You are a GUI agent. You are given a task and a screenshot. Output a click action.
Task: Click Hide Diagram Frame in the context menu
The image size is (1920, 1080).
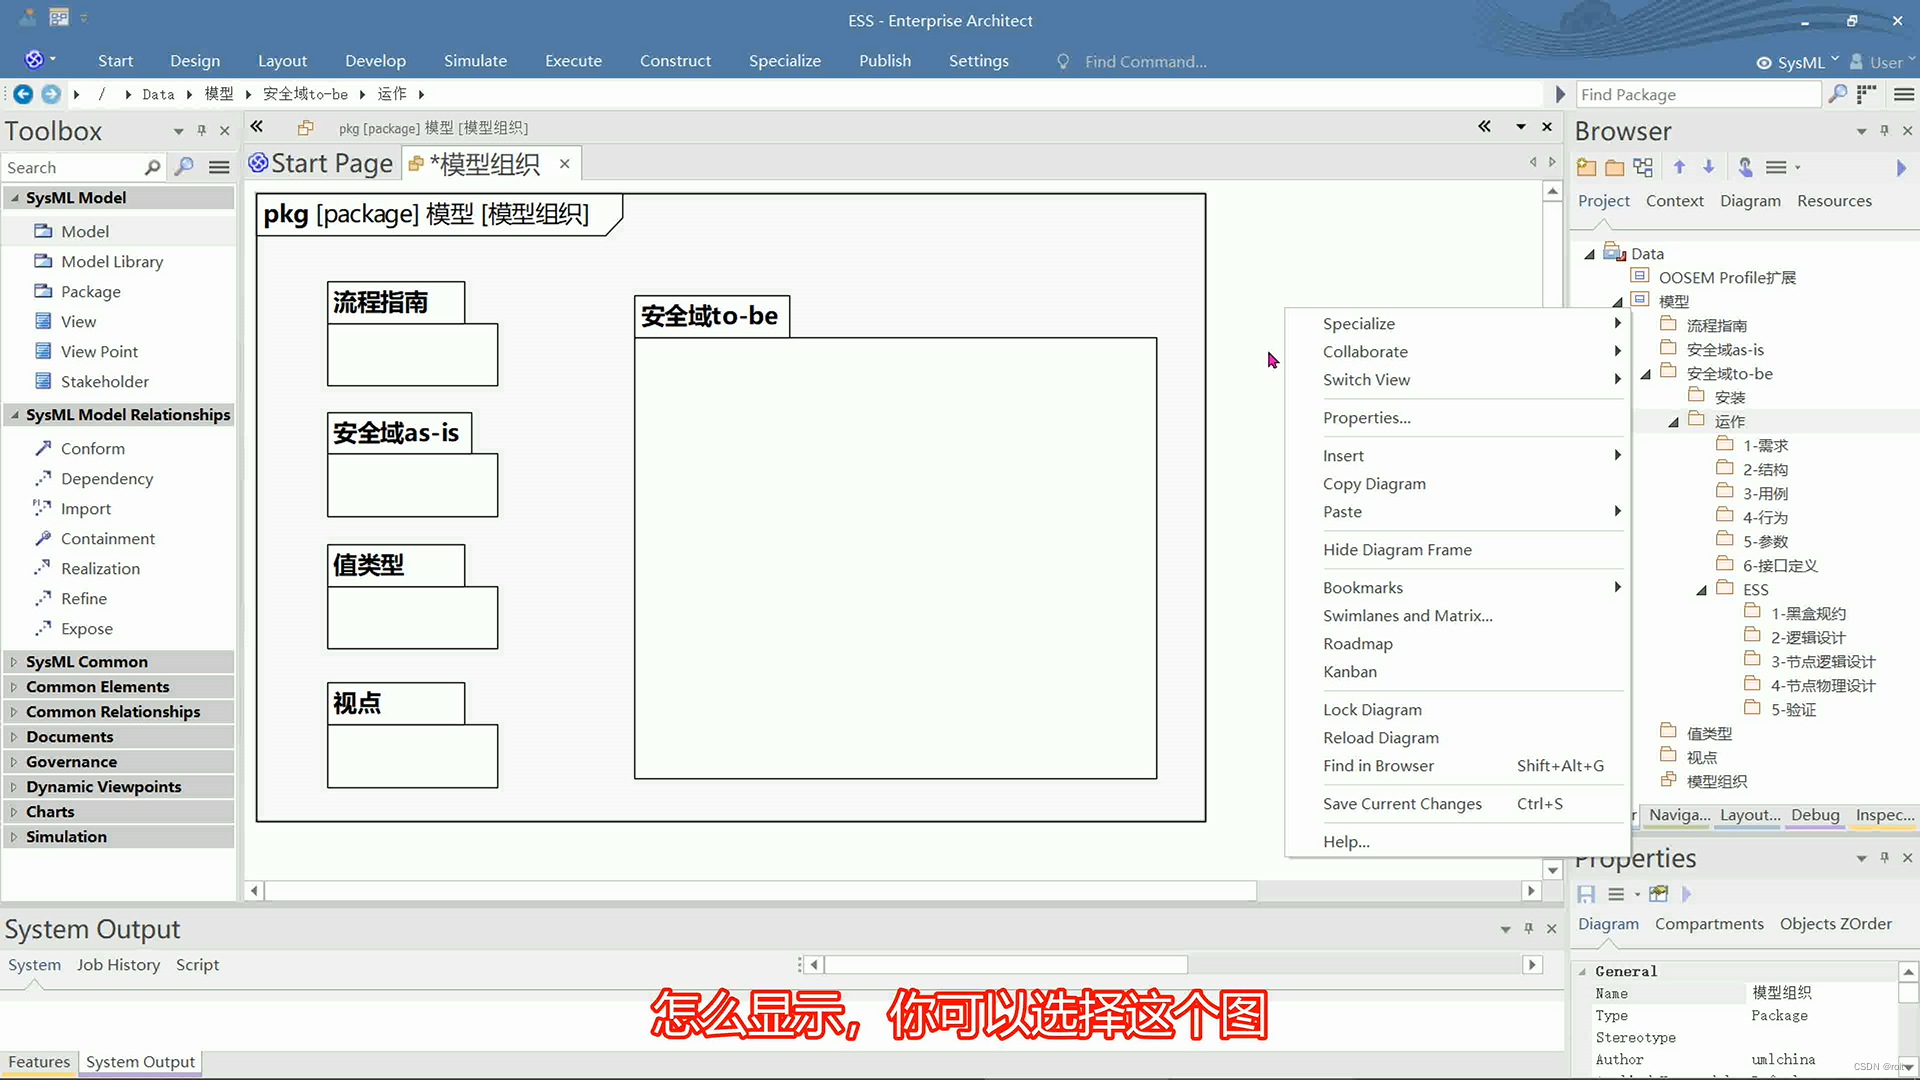pos(1397,549)
